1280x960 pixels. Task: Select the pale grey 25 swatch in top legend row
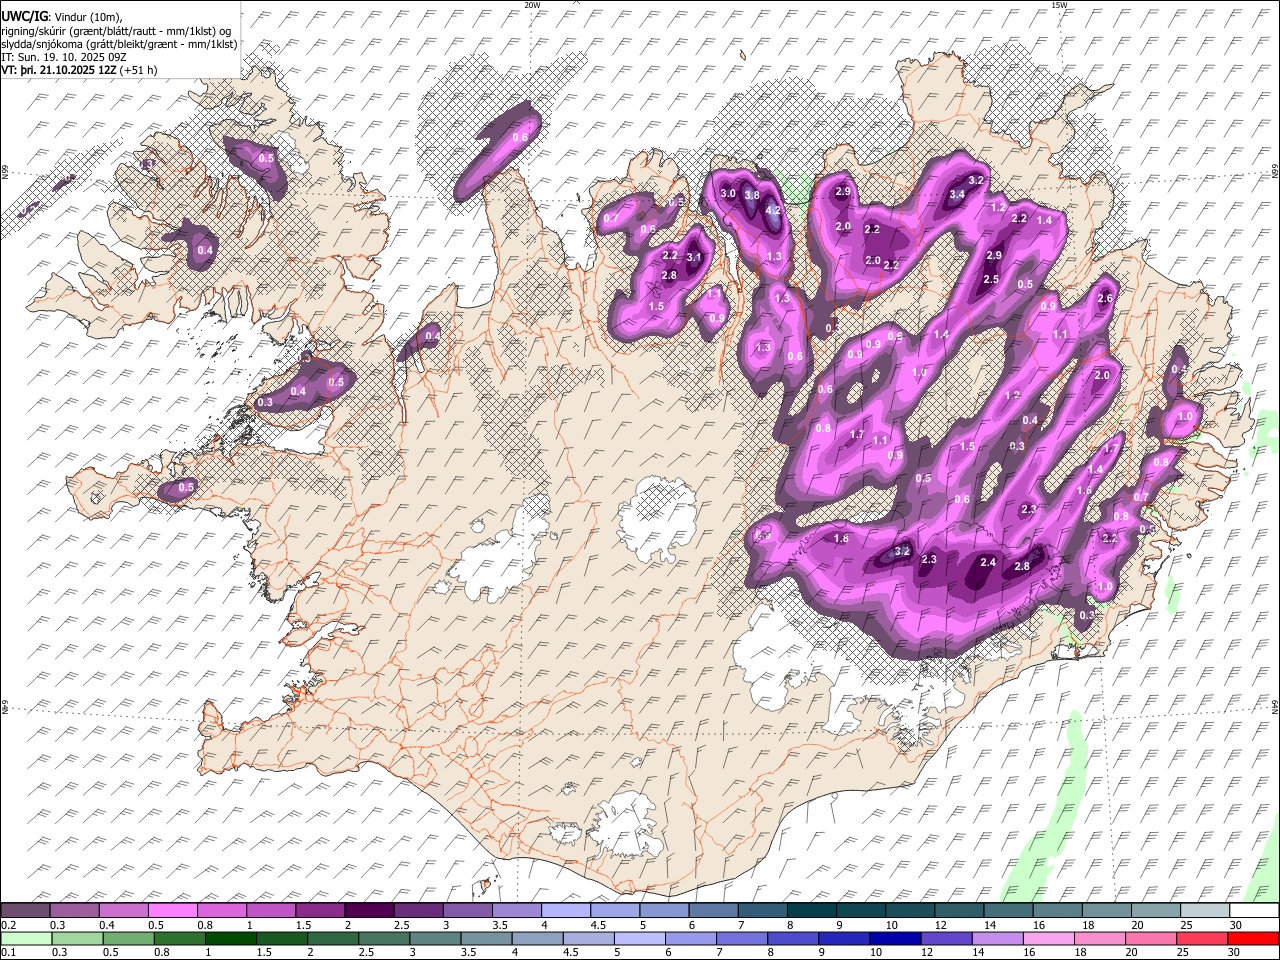click(1203, 911)
